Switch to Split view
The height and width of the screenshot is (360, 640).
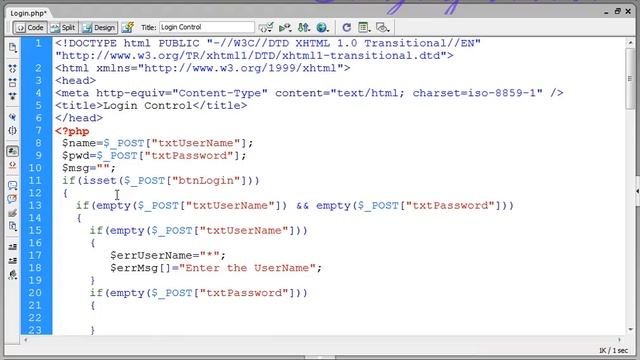(x=63, y=27)
